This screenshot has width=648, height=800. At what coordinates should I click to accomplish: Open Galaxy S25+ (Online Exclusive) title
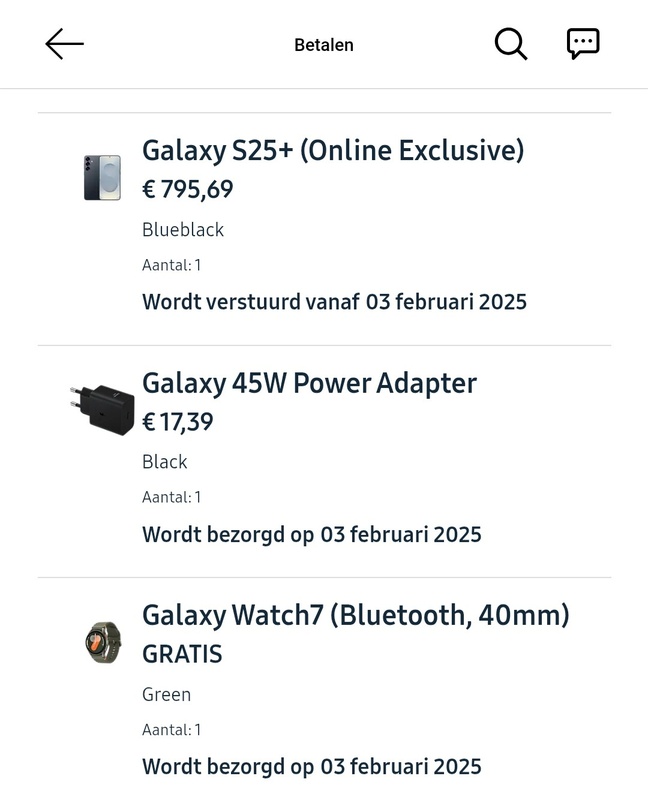333,150
